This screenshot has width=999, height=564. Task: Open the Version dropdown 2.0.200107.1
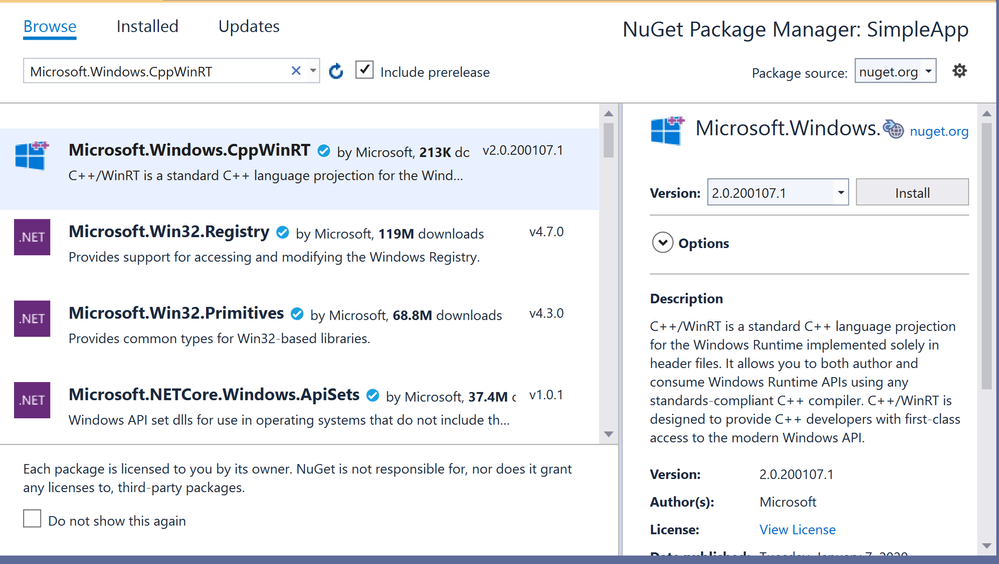pos(778,192)
